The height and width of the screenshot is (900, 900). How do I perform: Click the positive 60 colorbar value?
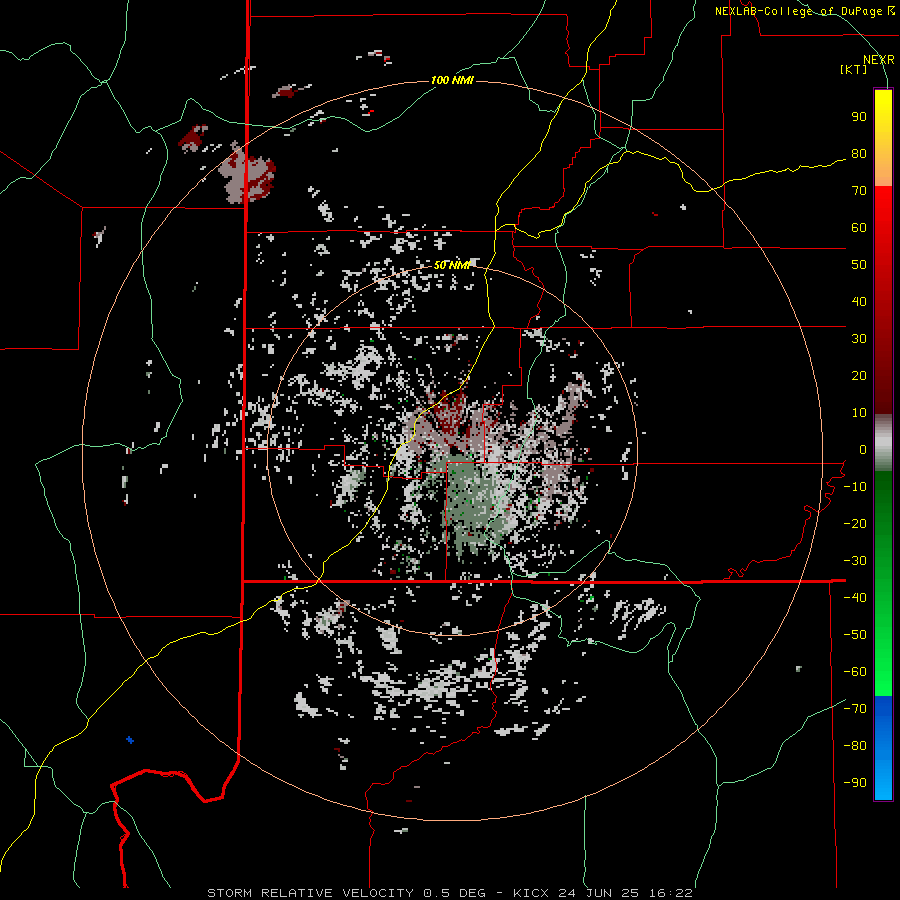pyautogui.click(x=859, y=227)
